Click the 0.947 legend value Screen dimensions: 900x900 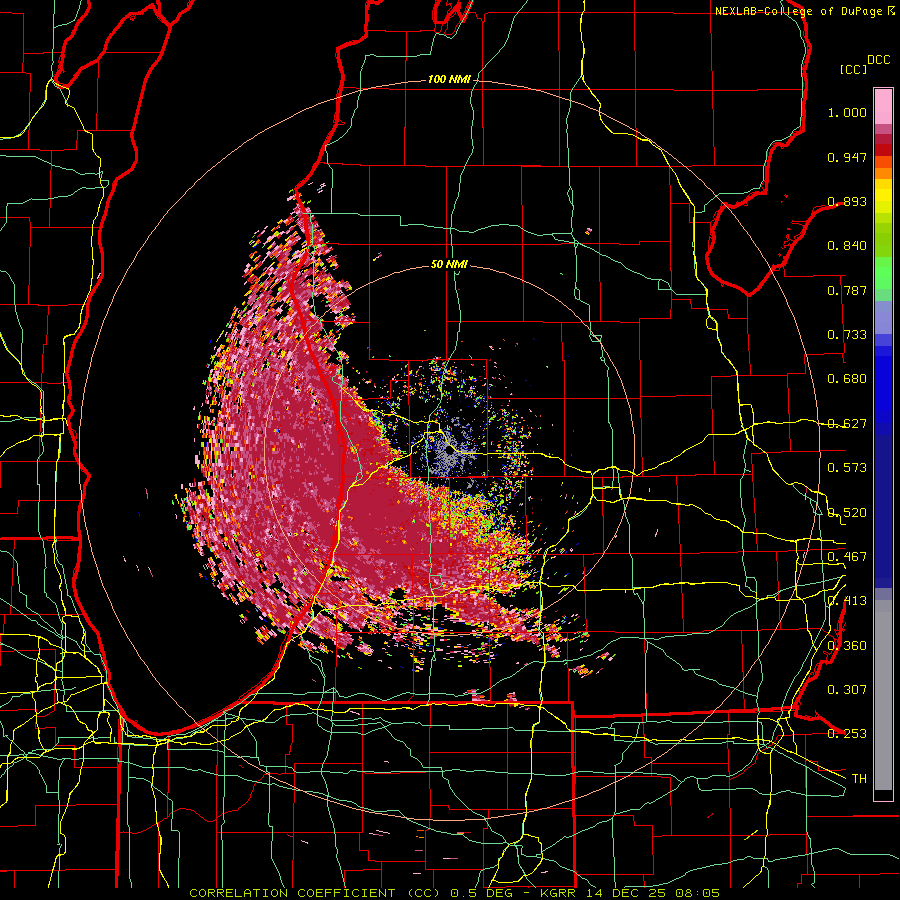click(x=847, y=157)
